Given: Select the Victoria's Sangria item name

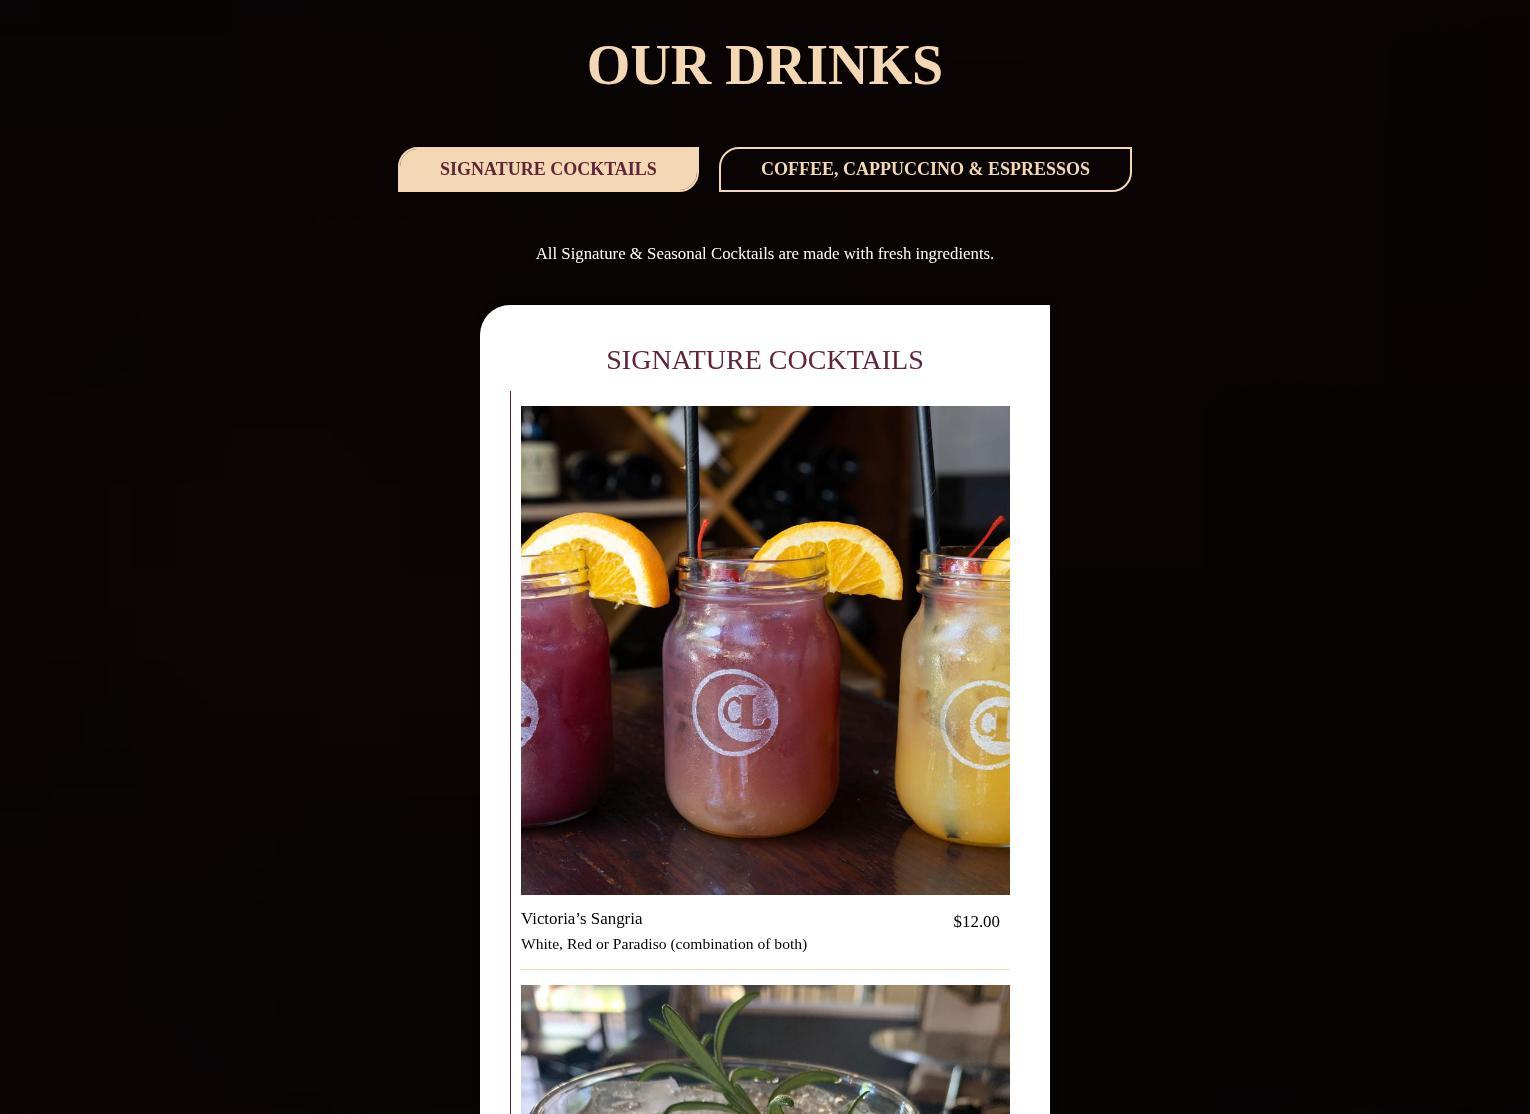Looking at the screenshot, I should [x=581, y=918].
